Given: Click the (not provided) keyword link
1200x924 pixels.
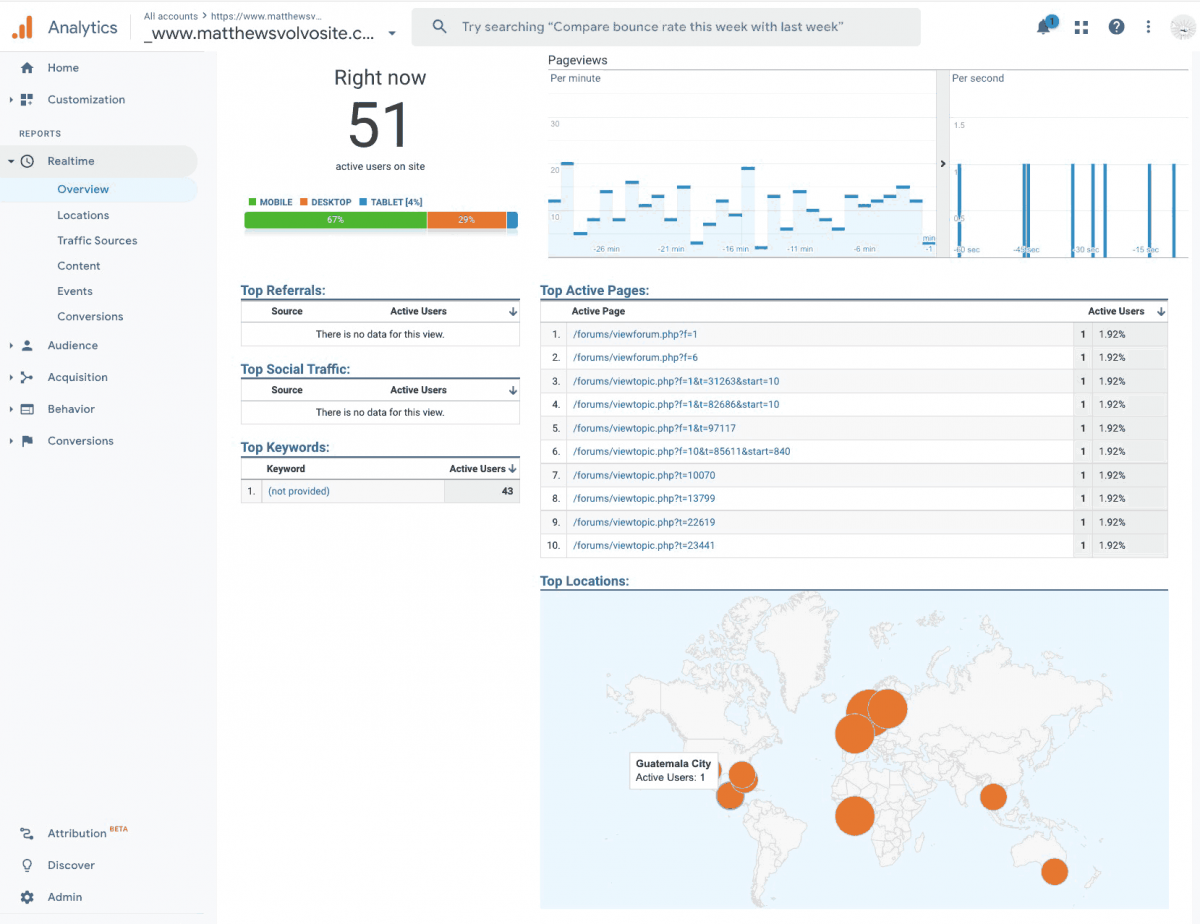Looking at the screenshot, I should pyautogui.click(x=298, y=491).
